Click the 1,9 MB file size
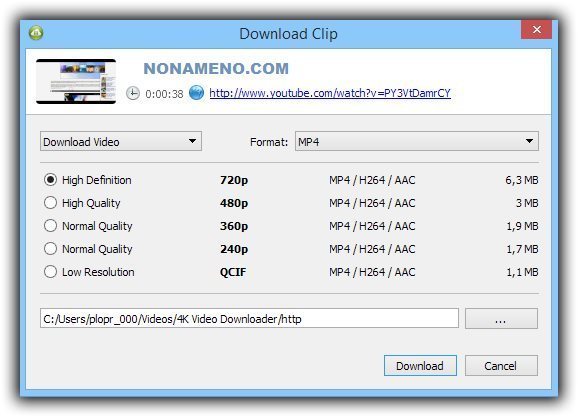 522,226
